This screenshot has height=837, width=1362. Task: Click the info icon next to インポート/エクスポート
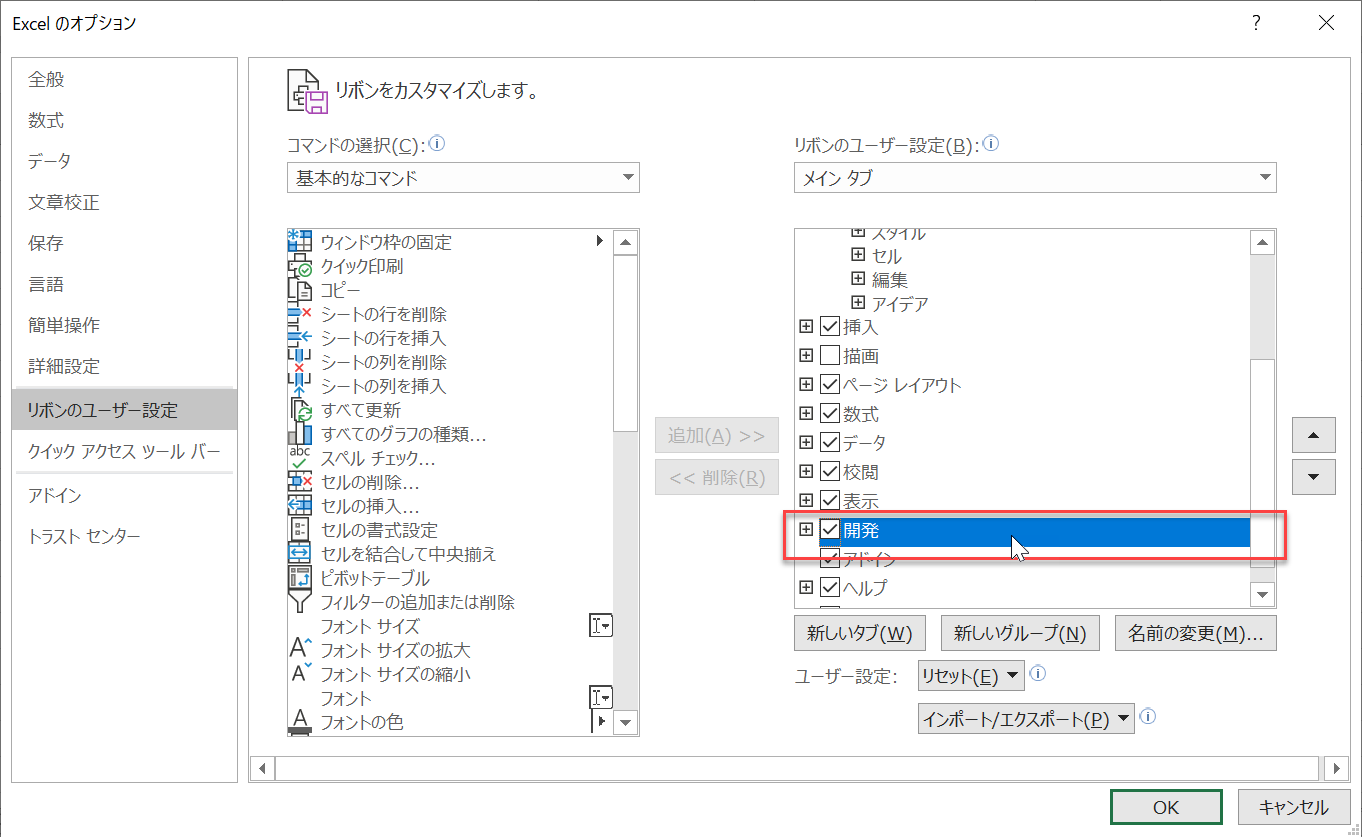click(x=1147, y=716)
